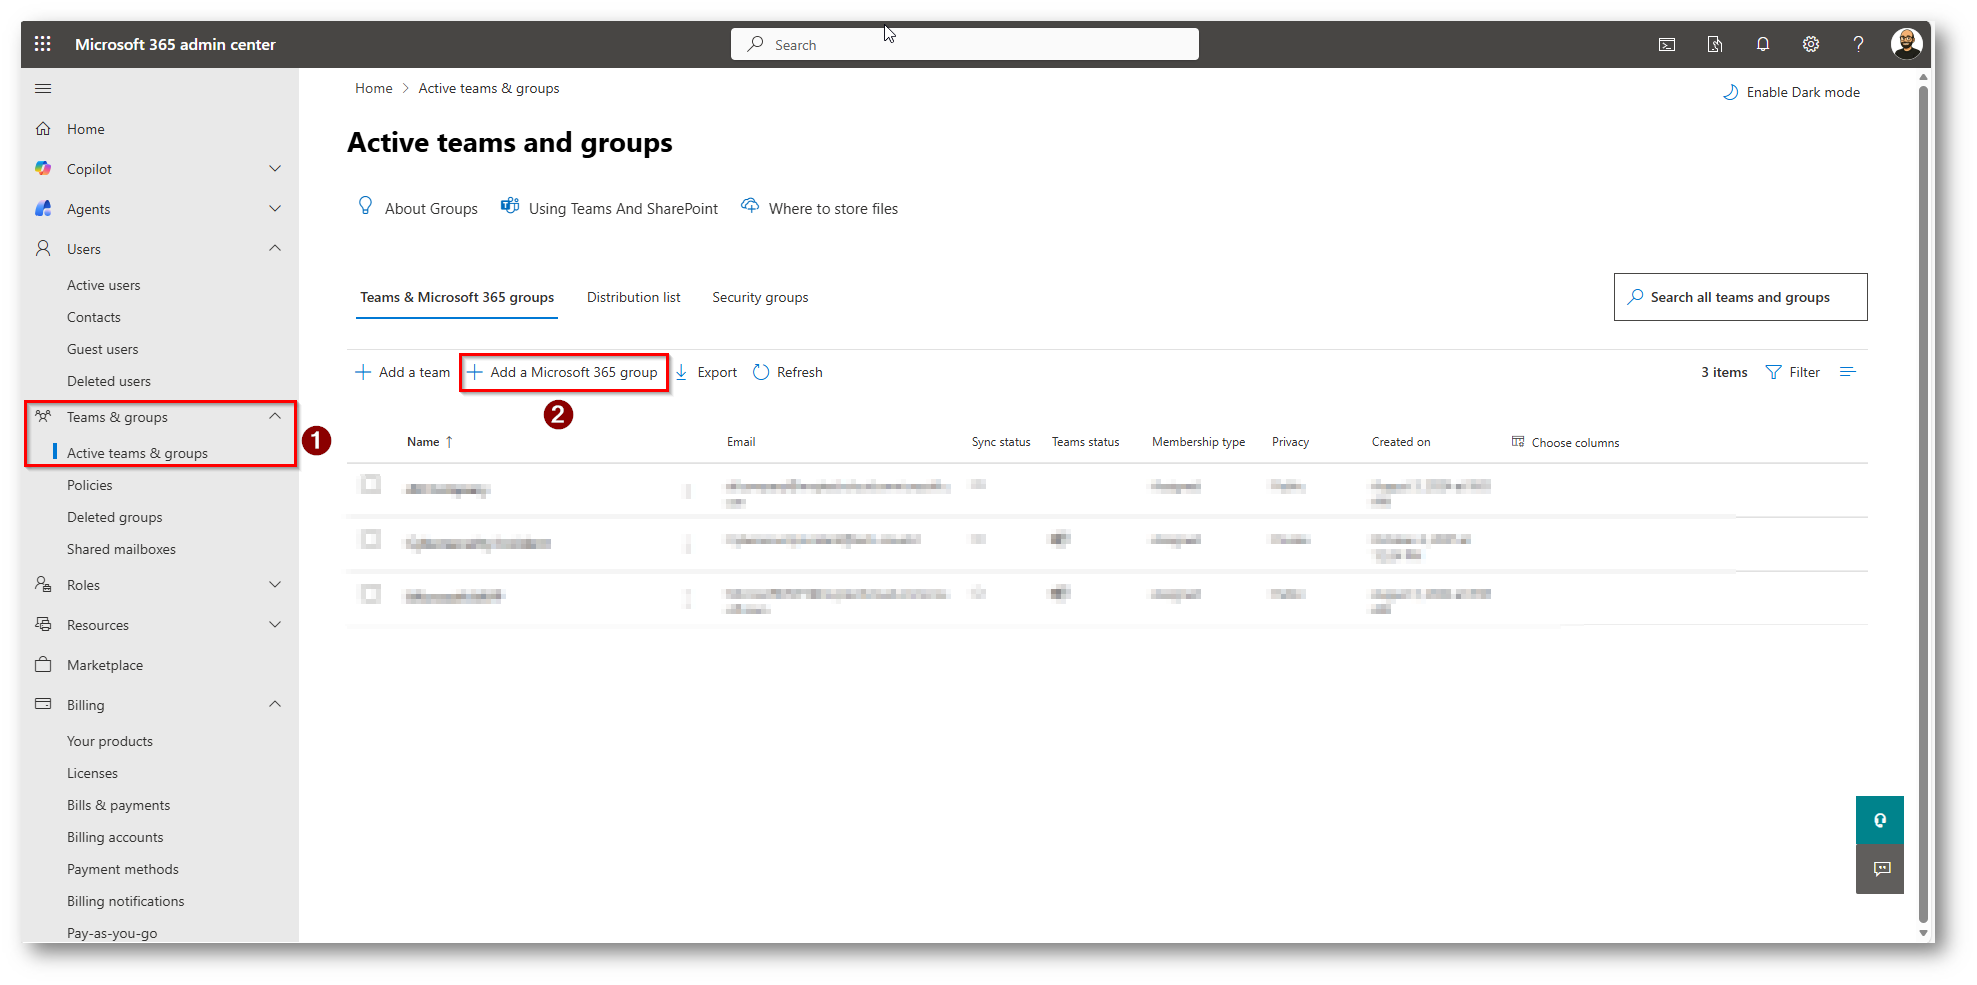The width and height of the screenshot is (1977, 985).
Task: Open the app launcher waffle icon
Action: (x=42, y=44)
